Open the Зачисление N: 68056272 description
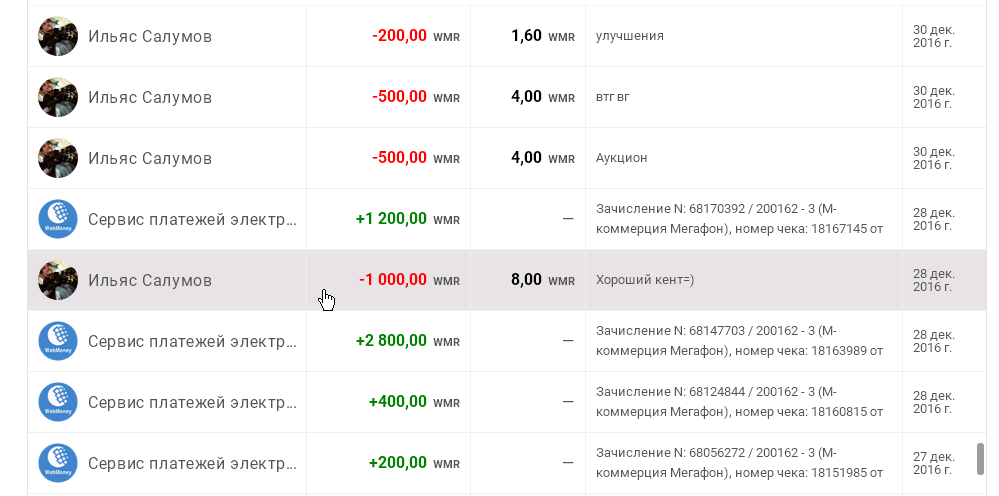Image resolution: width=999 pixels, height=496 pixels. pos(739,463)
